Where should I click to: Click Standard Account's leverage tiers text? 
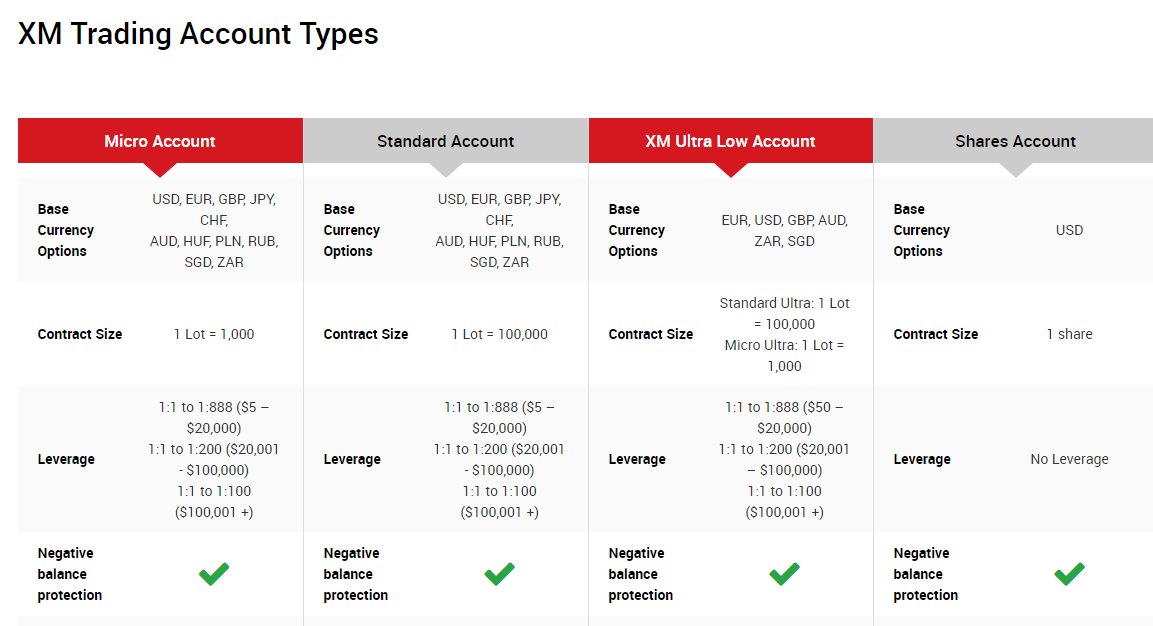(x=499, y=459)
